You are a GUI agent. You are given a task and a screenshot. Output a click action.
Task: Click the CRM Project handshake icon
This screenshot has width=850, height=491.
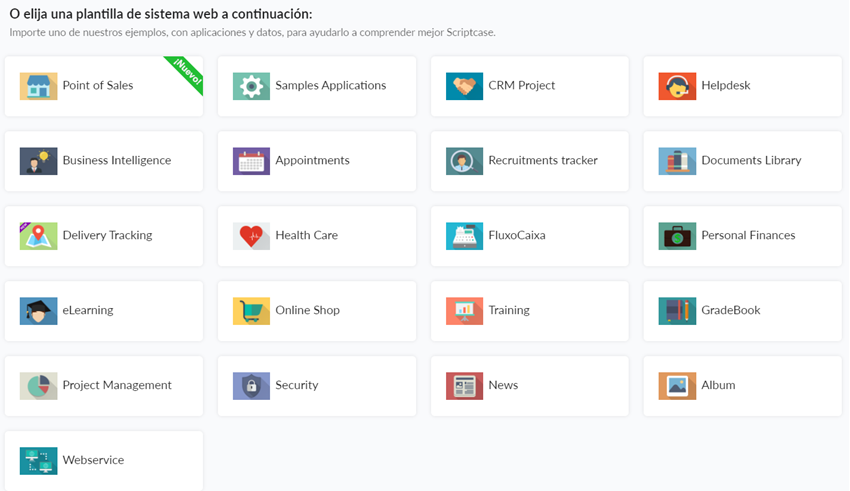464,86
